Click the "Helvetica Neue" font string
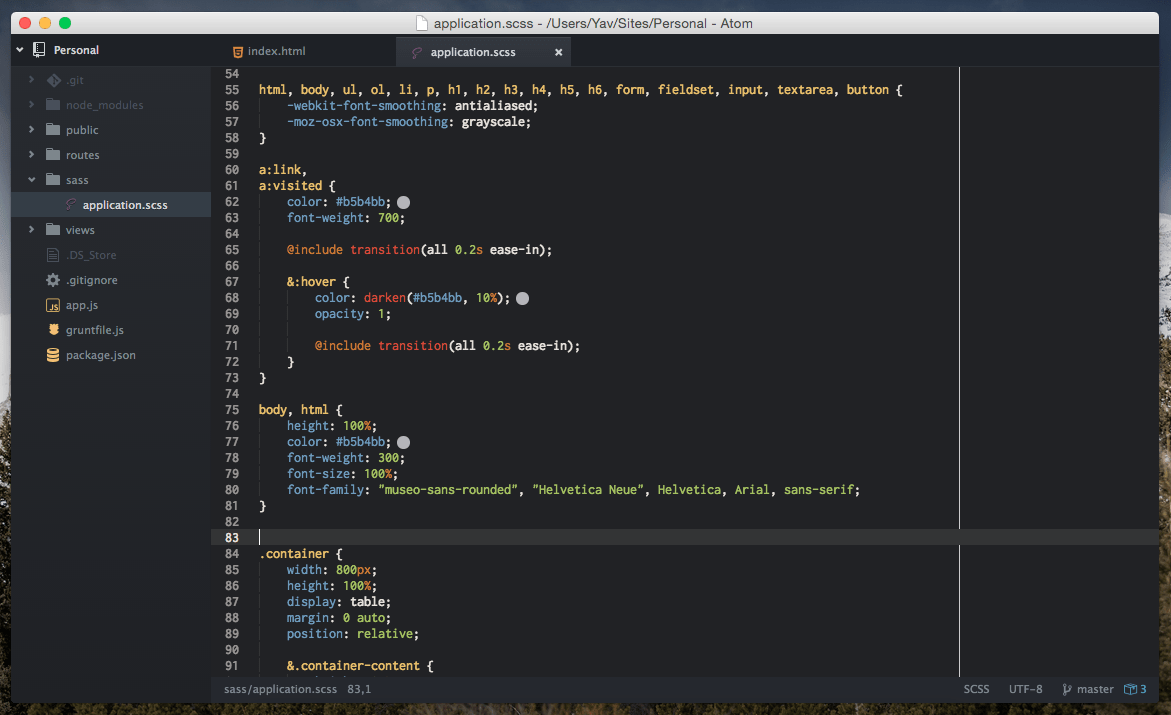 tap(588, 490)
